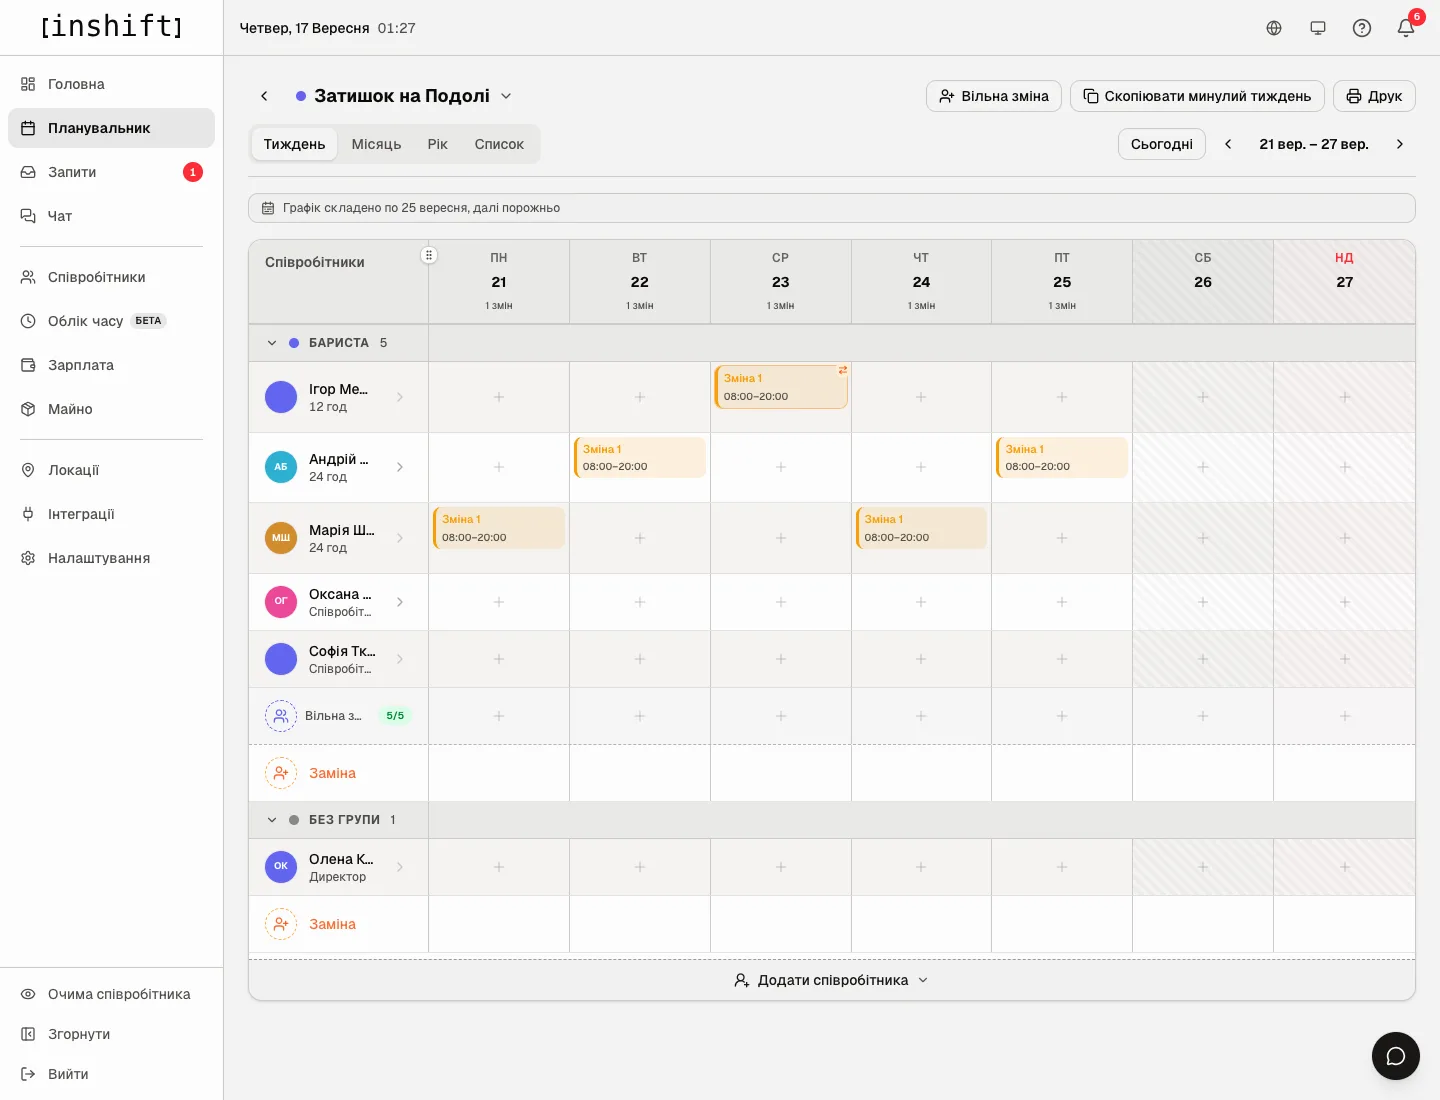The width and height of the screenshot is (1440, 1100).
Task: Click the Вільна зміна row group icon
Action: (281, 716)
